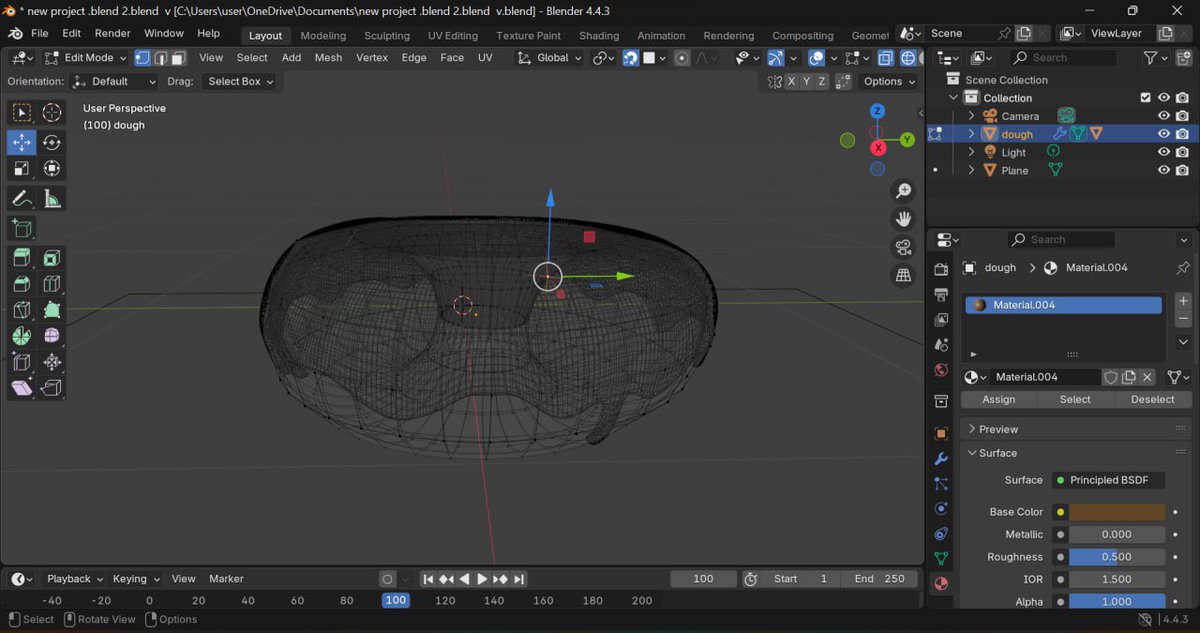Screen dimensions: 1200x633
Task: Click the zoom magnifier viewport gizmo
Action: (903, 191)
